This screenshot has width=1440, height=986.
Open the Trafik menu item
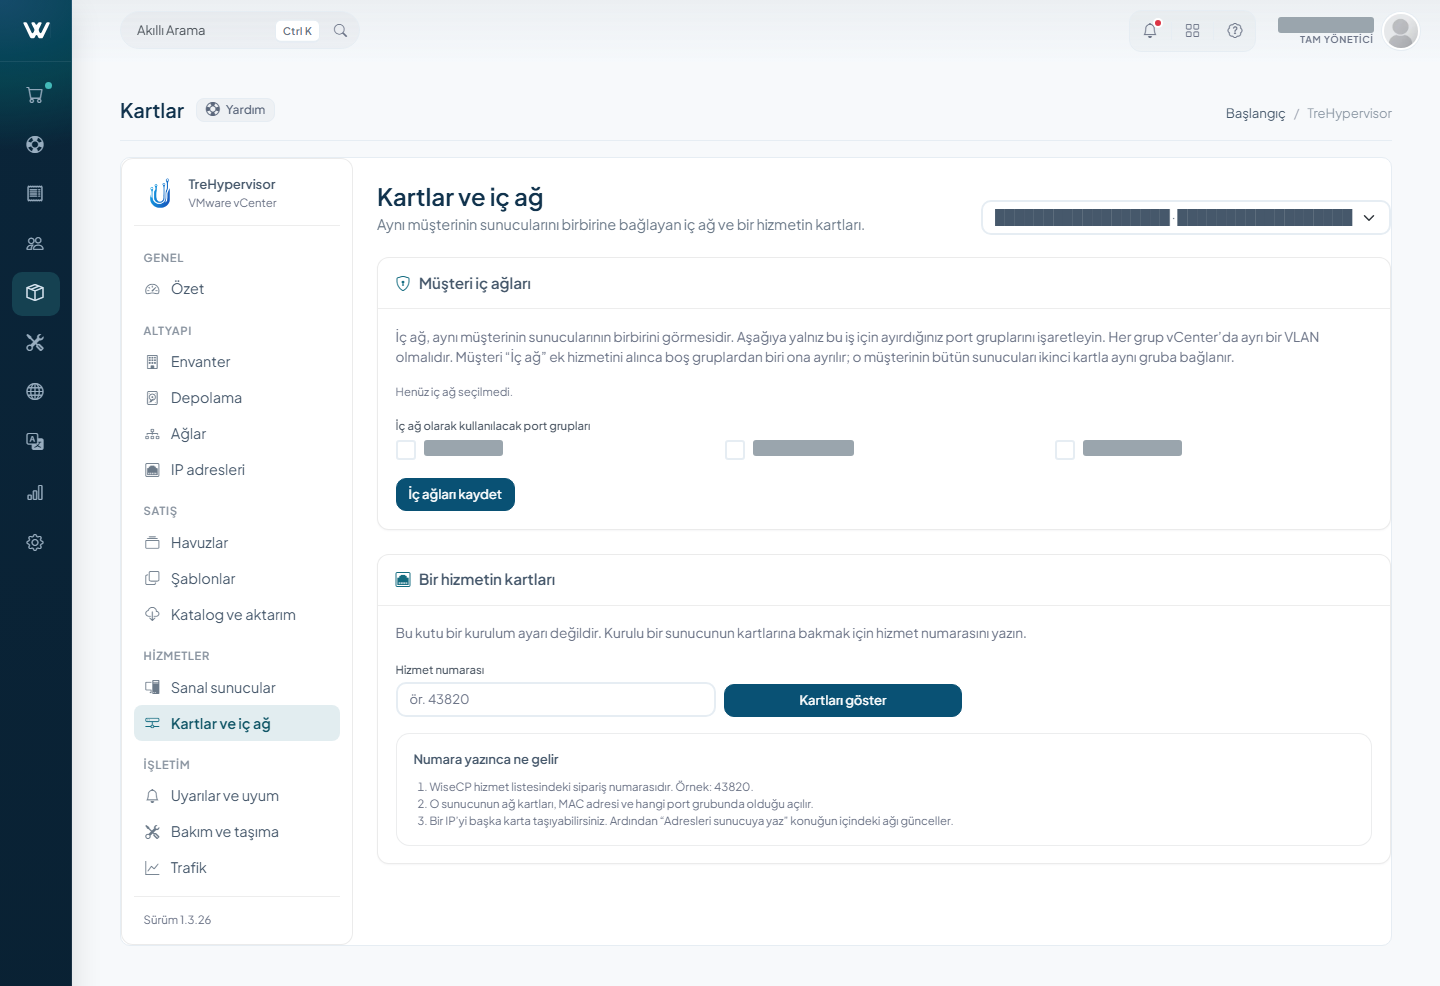tap(237, 868)
